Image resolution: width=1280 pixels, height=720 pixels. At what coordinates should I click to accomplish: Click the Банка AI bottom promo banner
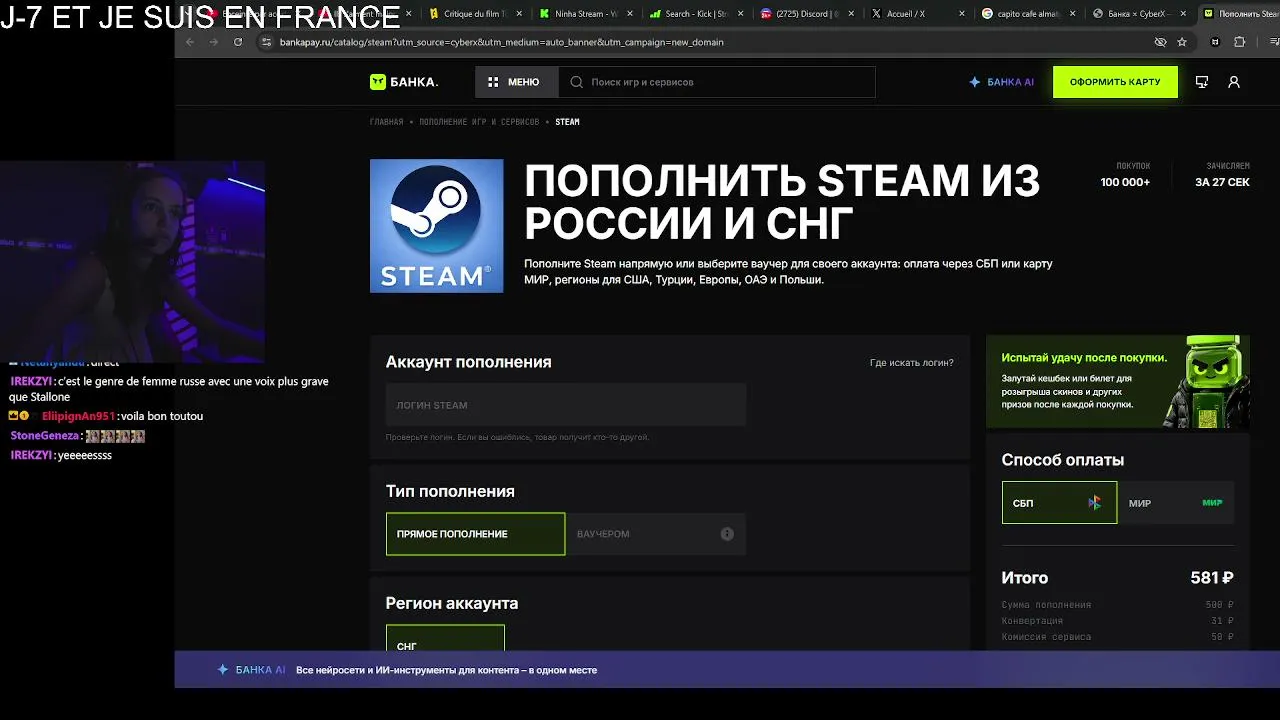[727, 670]
